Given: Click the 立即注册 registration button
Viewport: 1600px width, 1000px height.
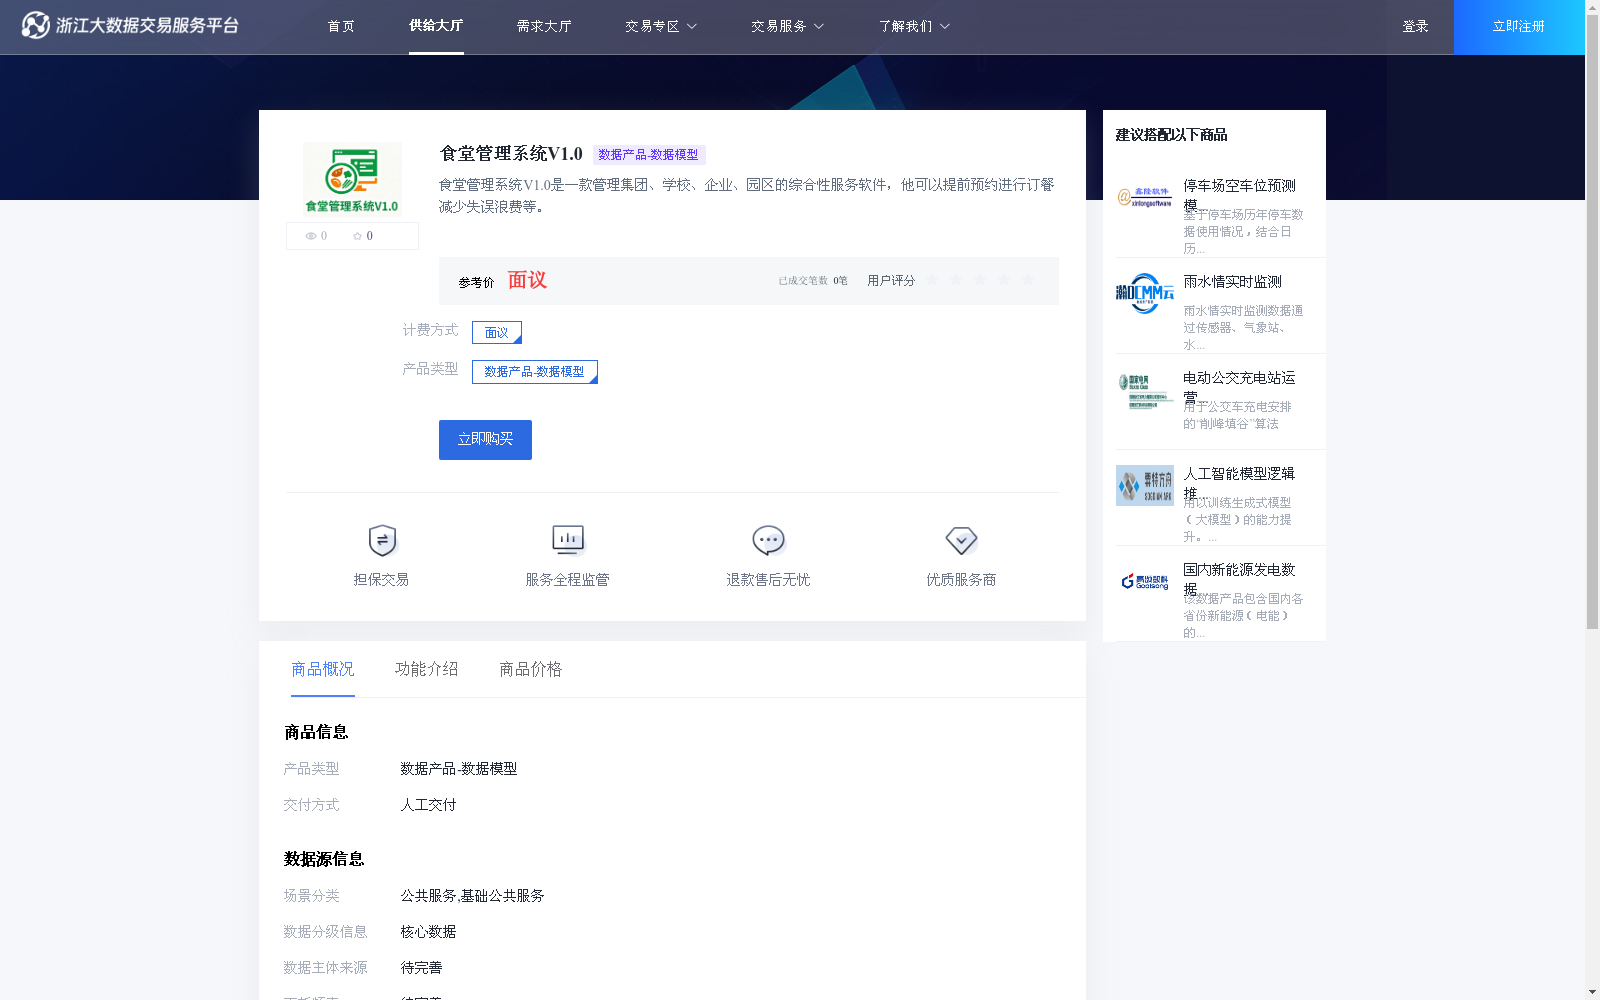Looking at the screenshot, I should tap(1517, 27).
